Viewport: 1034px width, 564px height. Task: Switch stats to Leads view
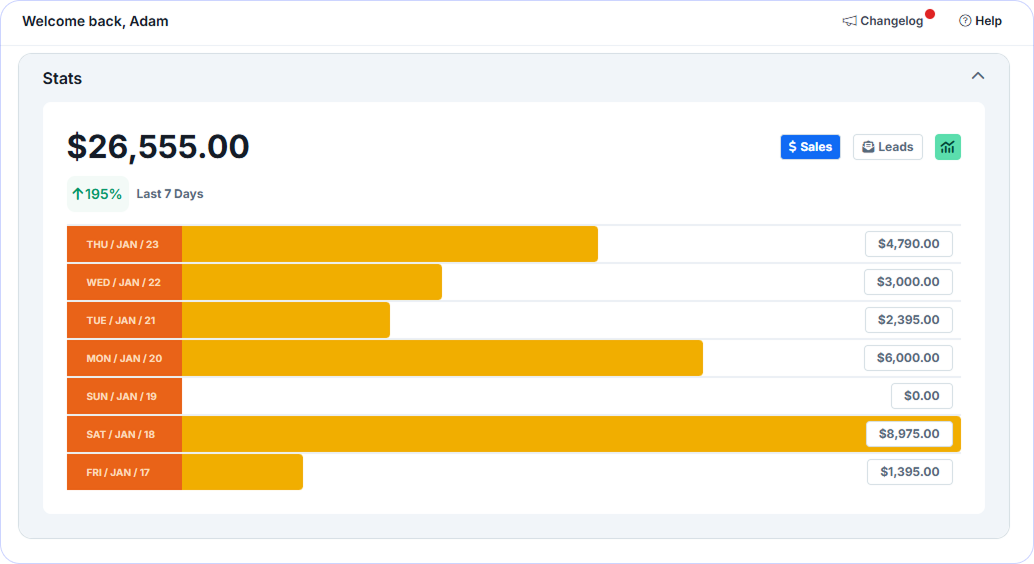[887, 147]
